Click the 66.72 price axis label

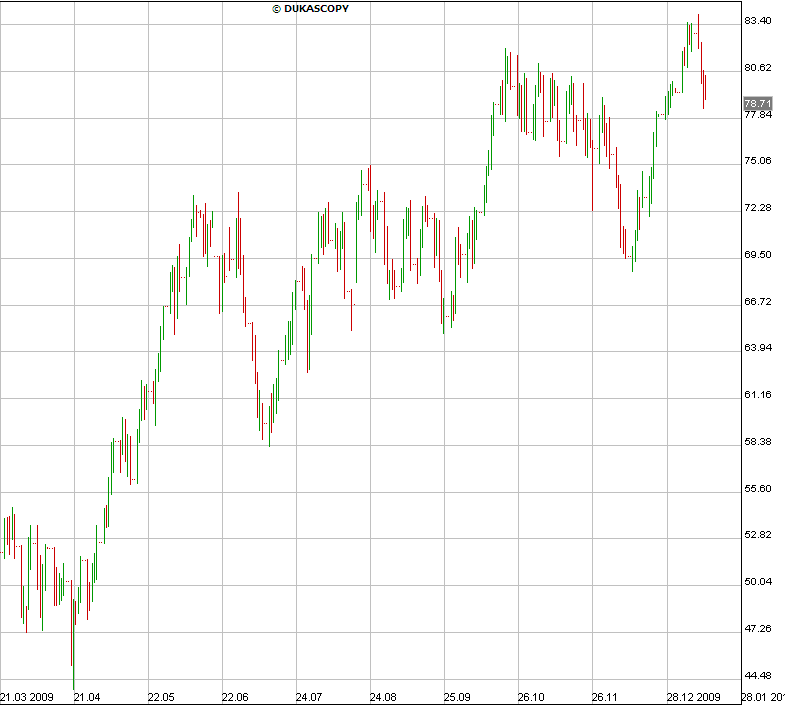point(758,302)
